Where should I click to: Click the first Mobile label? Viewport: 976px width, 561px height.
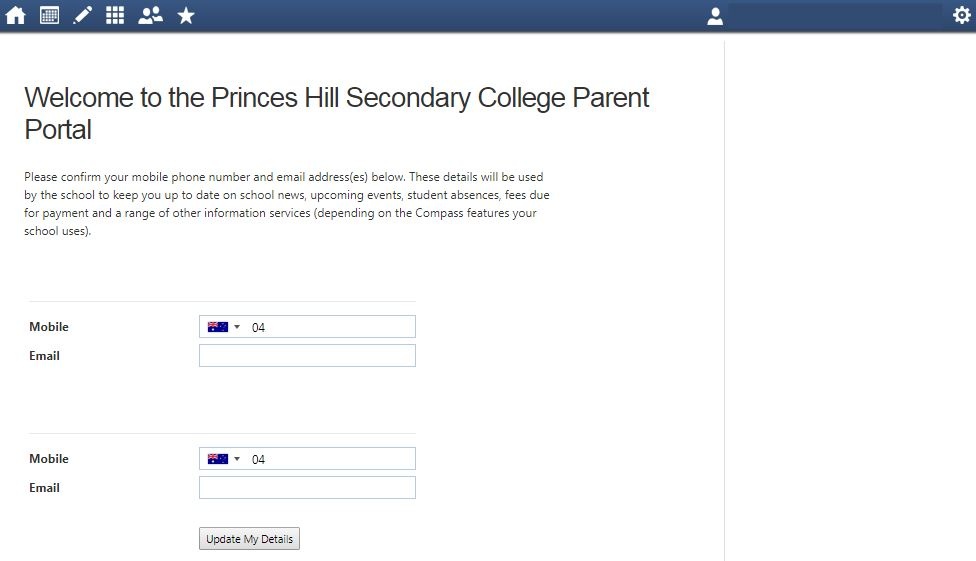pyautogui.click(x=49, y=327)
